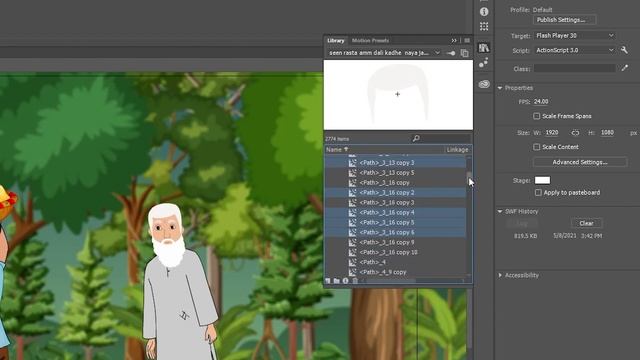Click the FPS 24.00 value
This screenshot has height=360, width=640.
(x=541, y=102)
